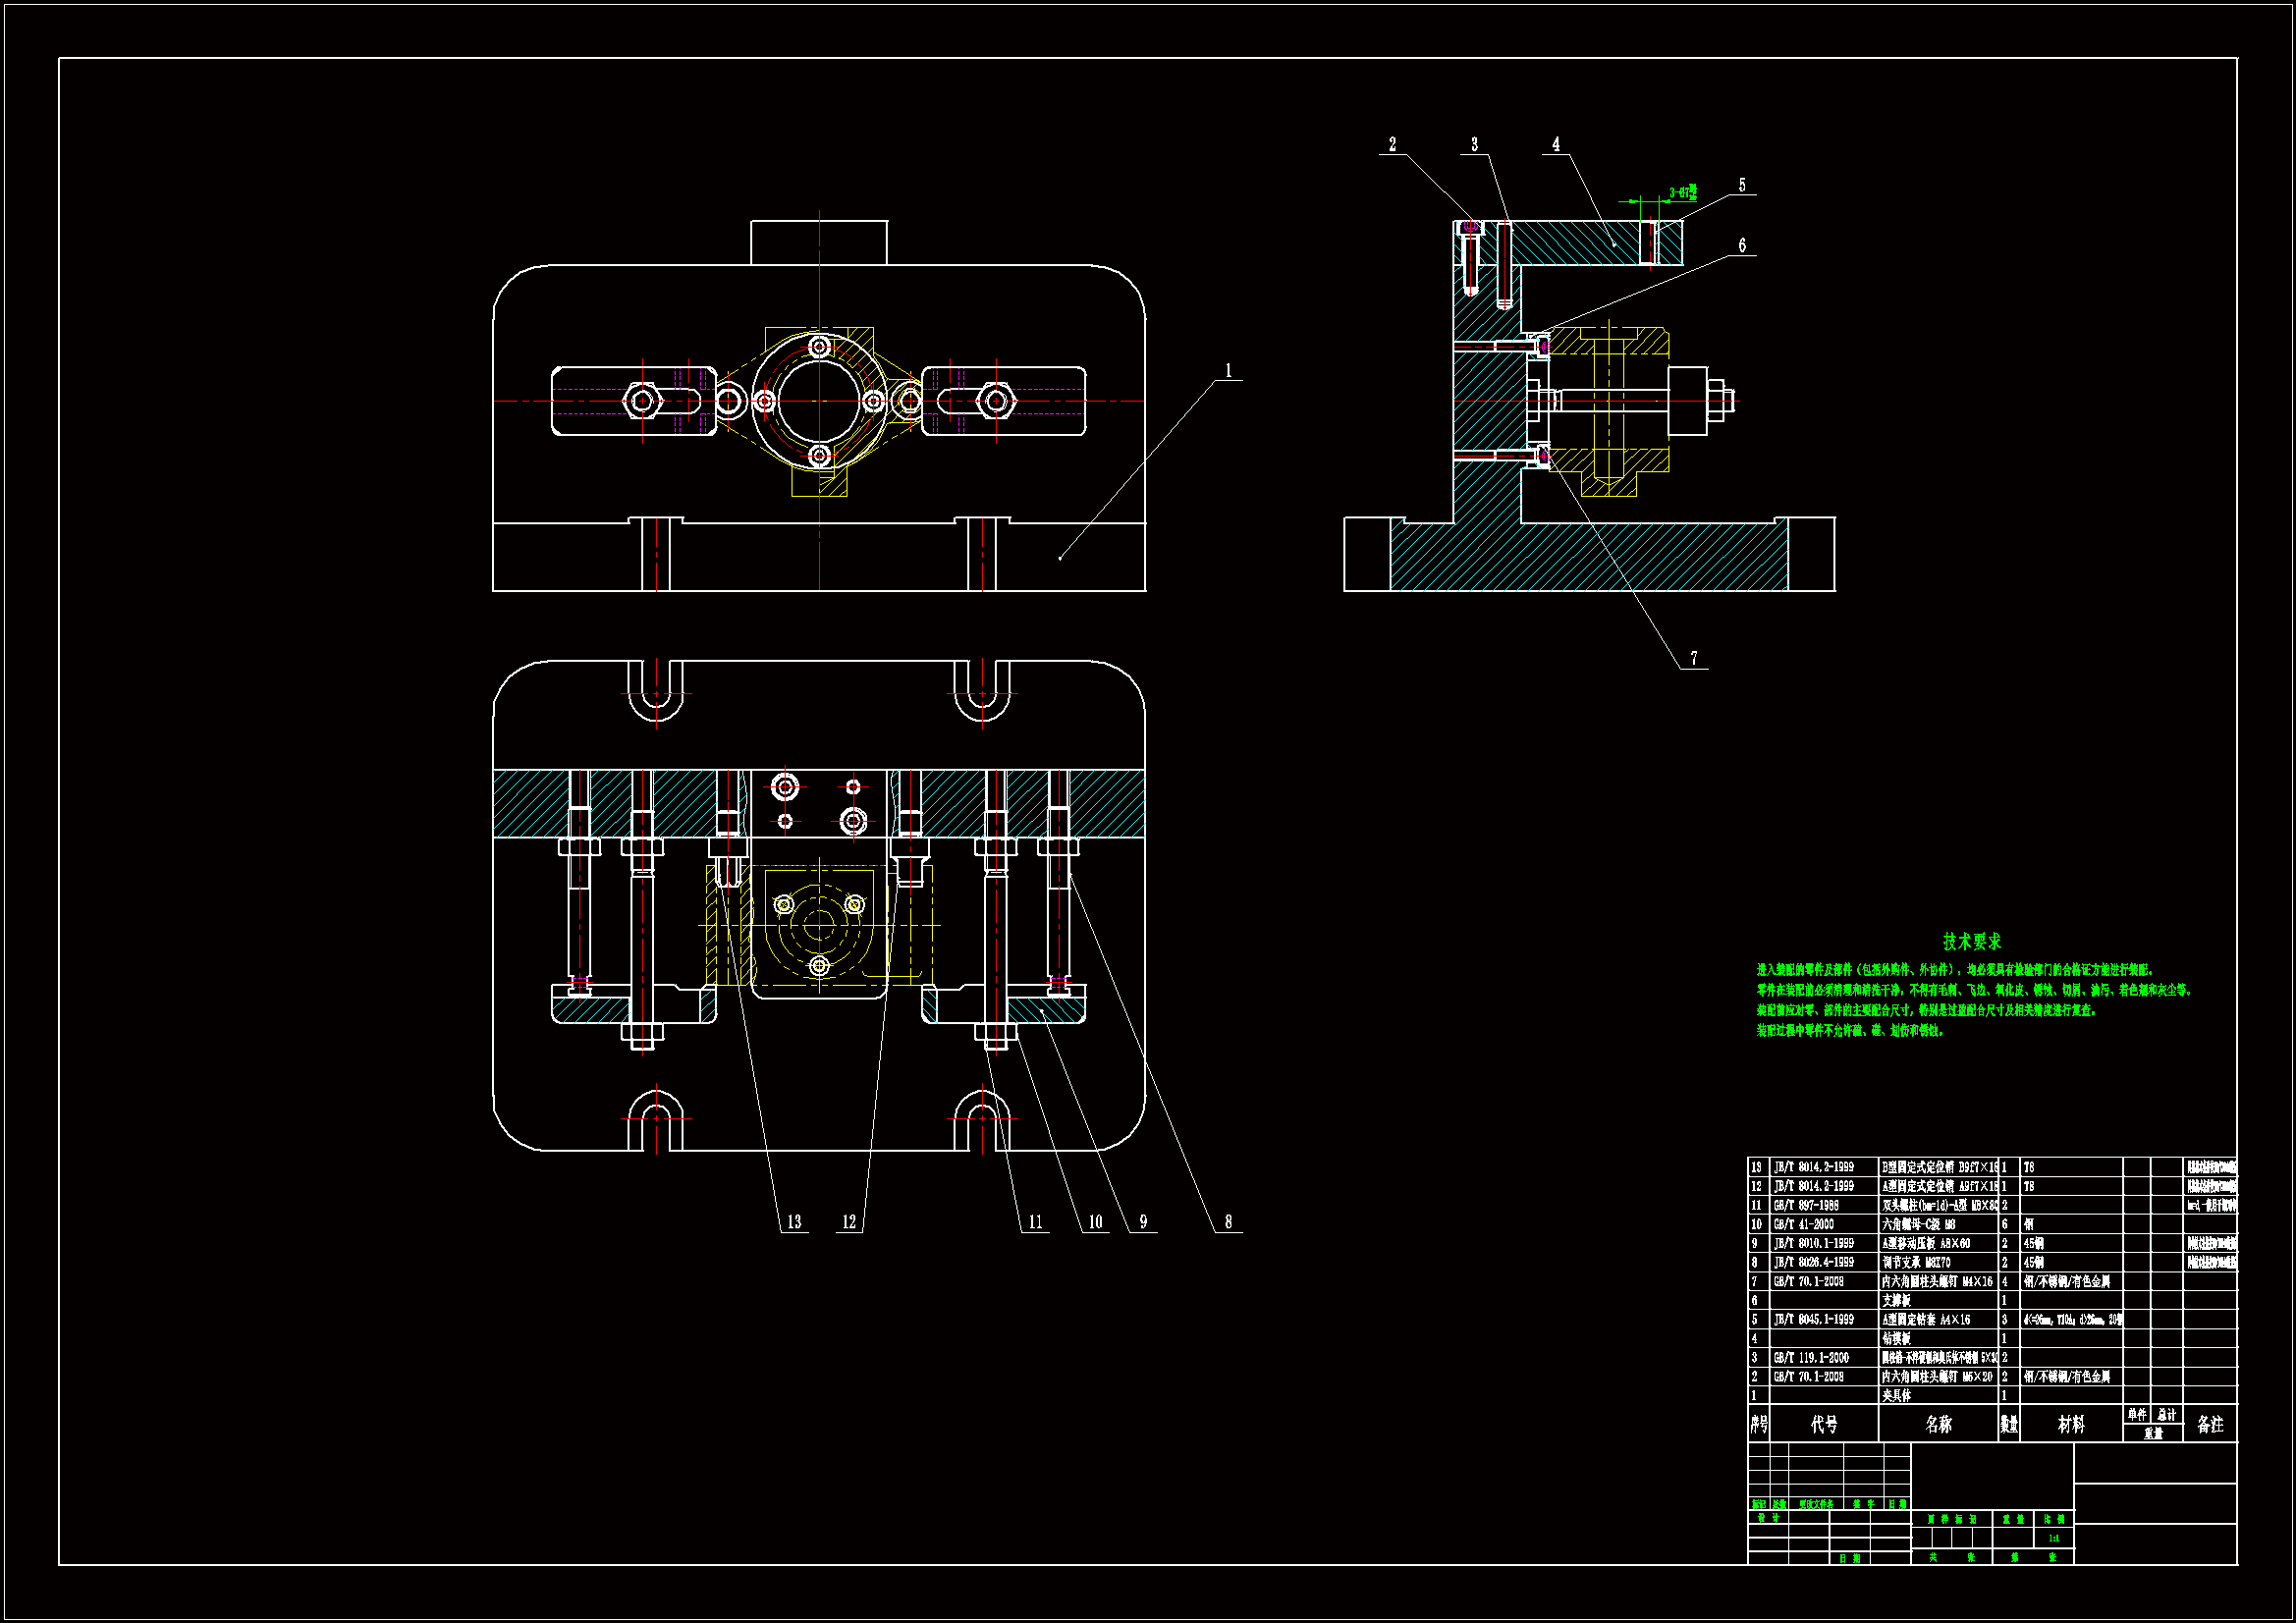The width and height of the screenshot is (2296, 1623).
Task: Select the 材料 column header
Action: pyautogui.click(x=2071, y=1425)
